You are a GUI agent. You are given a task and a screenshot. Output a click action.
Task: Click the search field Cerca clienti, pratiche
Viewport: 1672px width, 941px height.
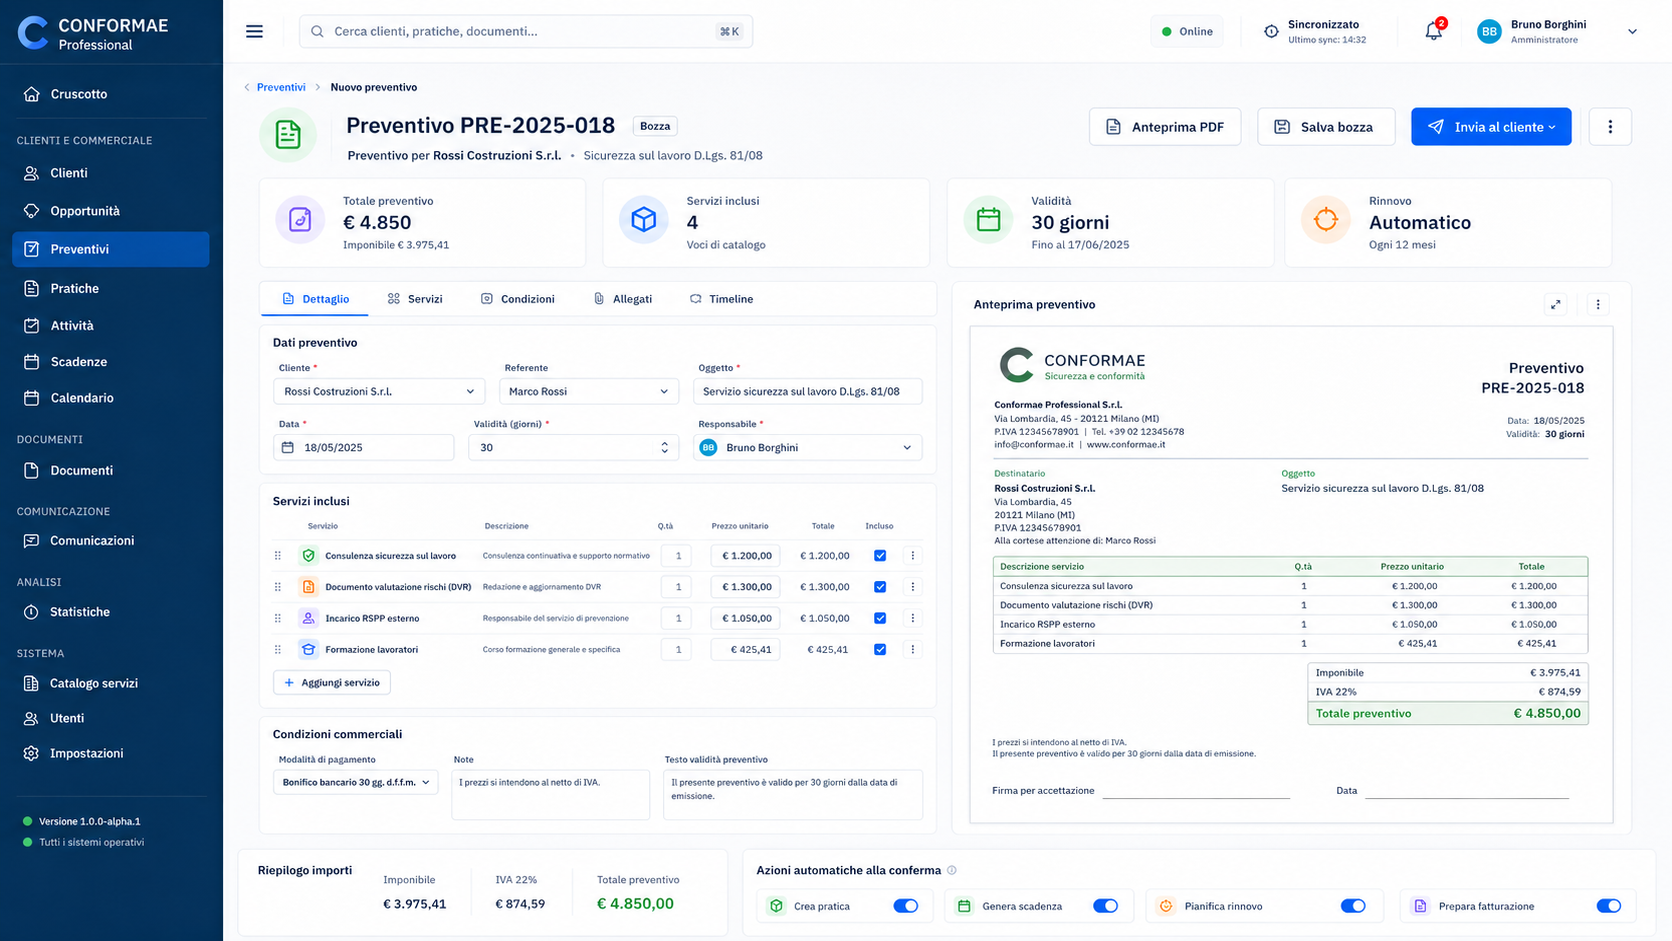[526, 32]
